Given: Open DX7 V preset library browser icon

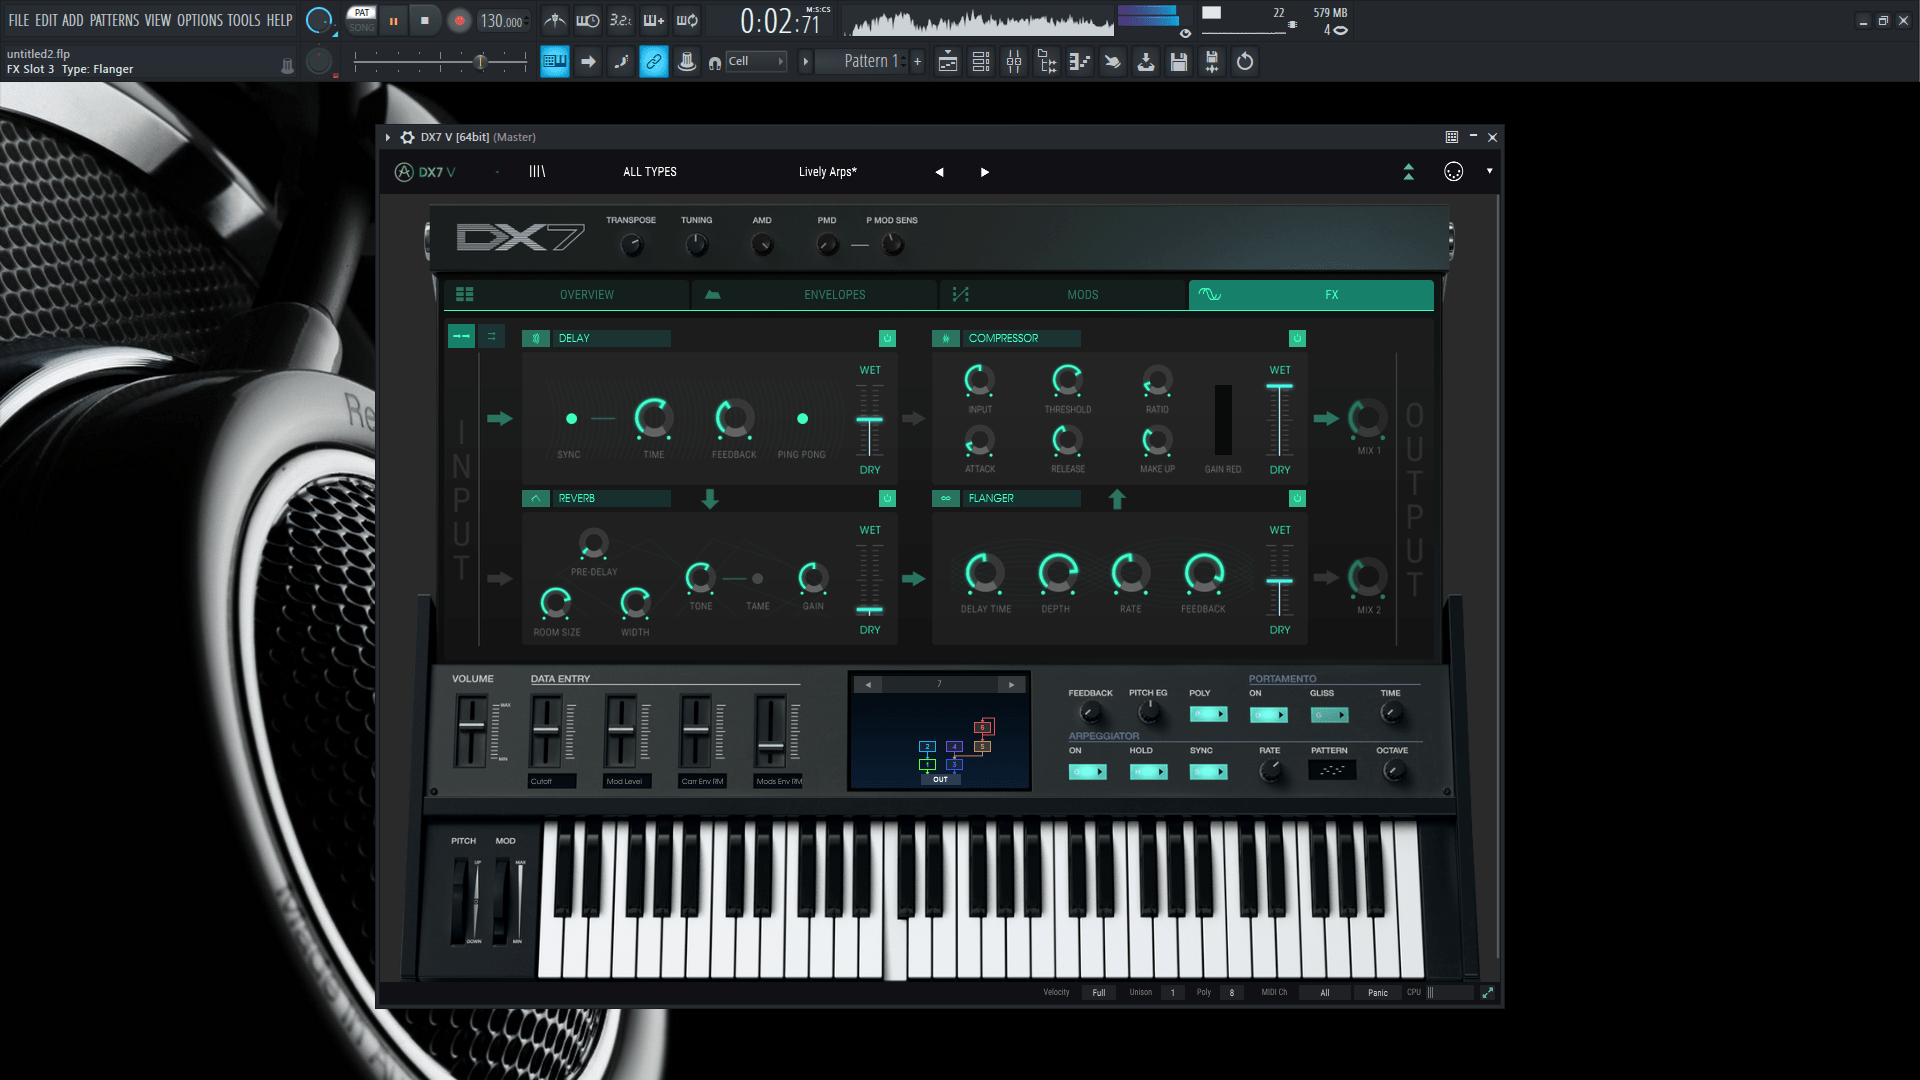Looking at the screenshot, I should (537, 172).
